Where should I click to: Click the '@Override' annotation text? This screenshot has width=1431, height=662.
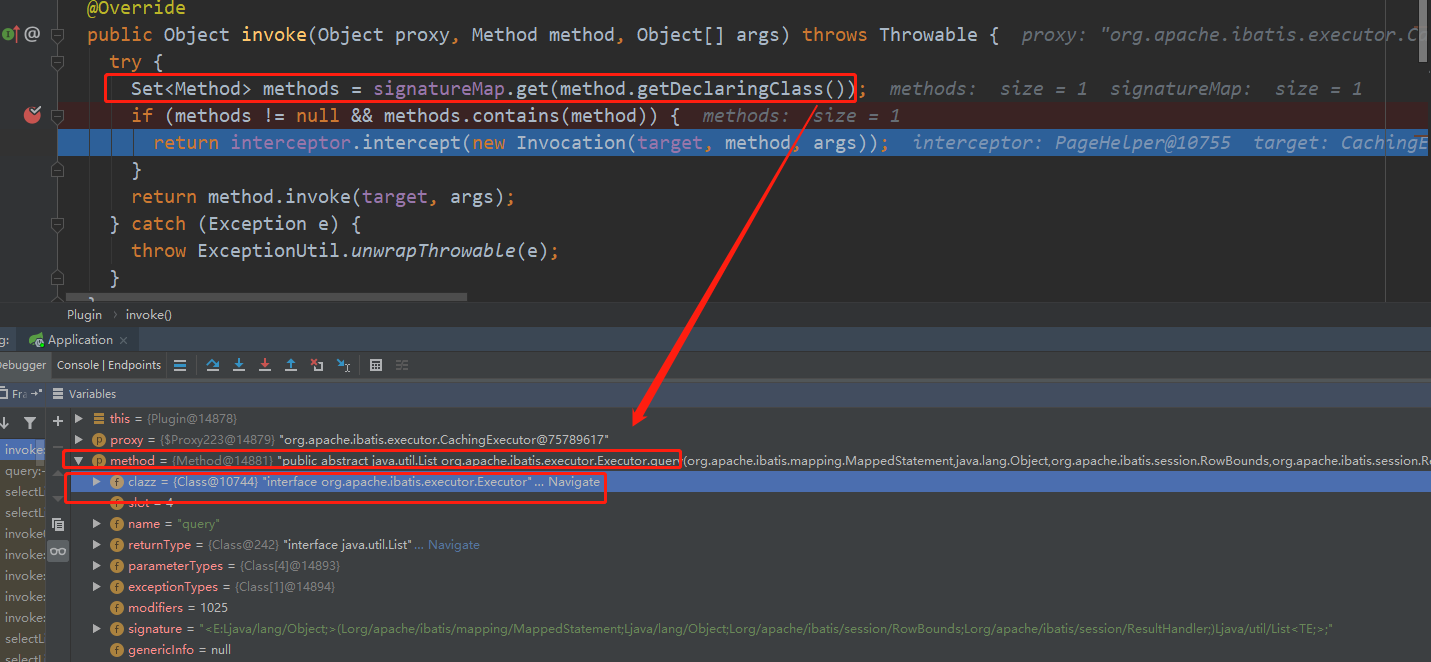[x=136, y=8]
